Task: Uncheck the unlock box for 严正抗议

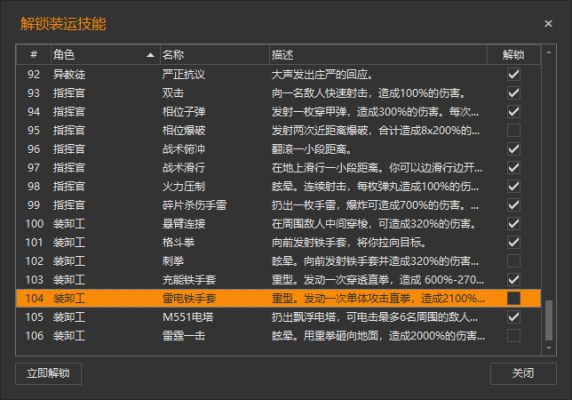Action: point(514,74)
